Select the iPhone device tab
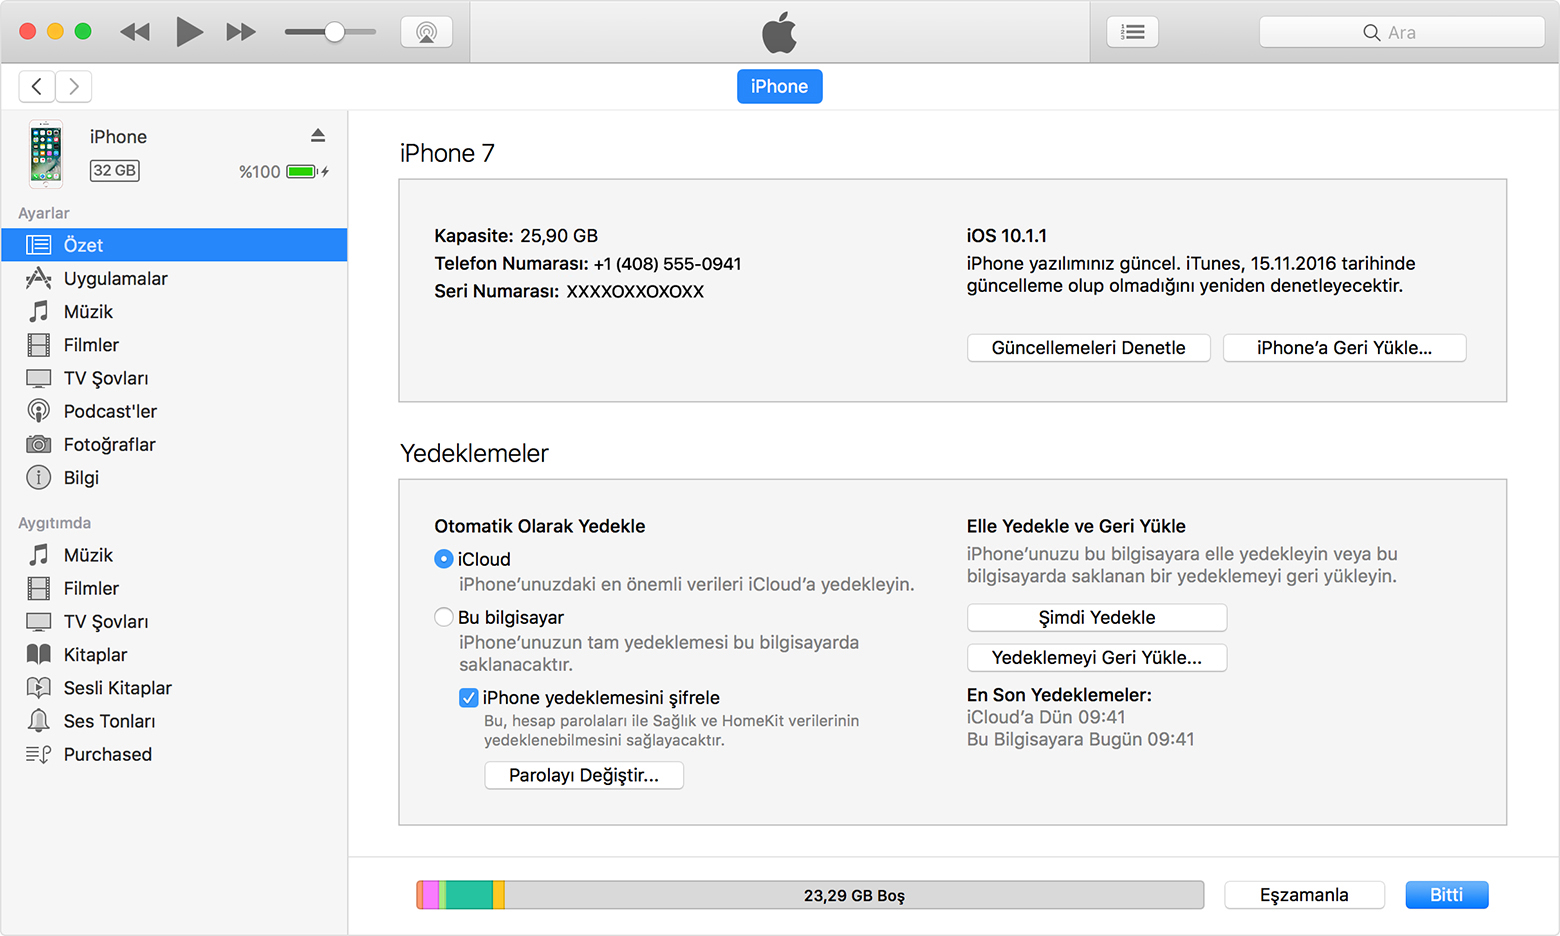This screenshot has width=1560, height=936. 780,86
